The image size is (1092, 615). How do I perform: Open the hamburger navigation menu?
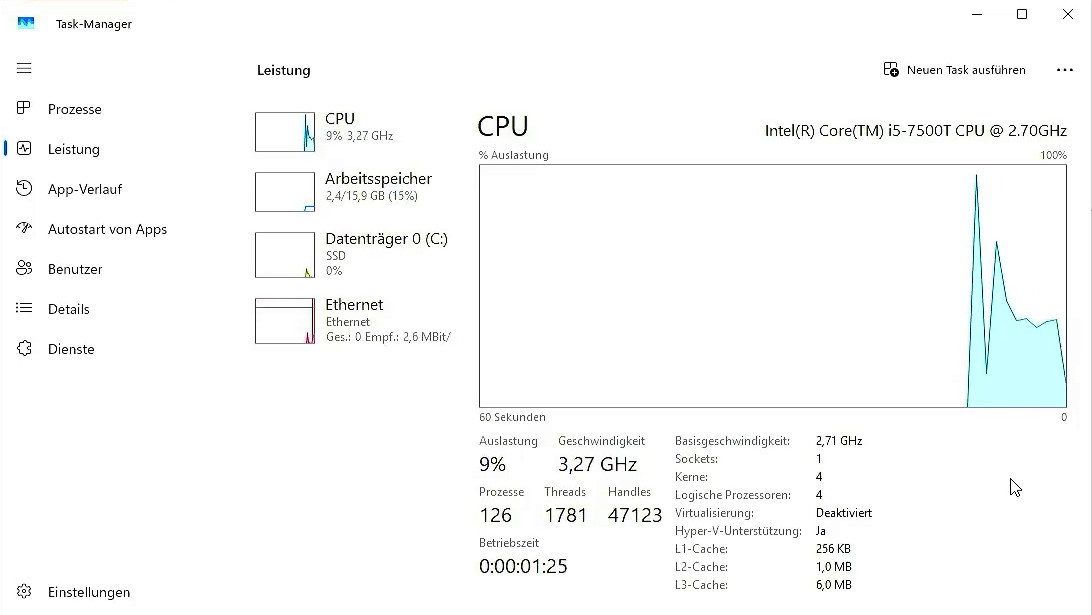tap(24, 69)
